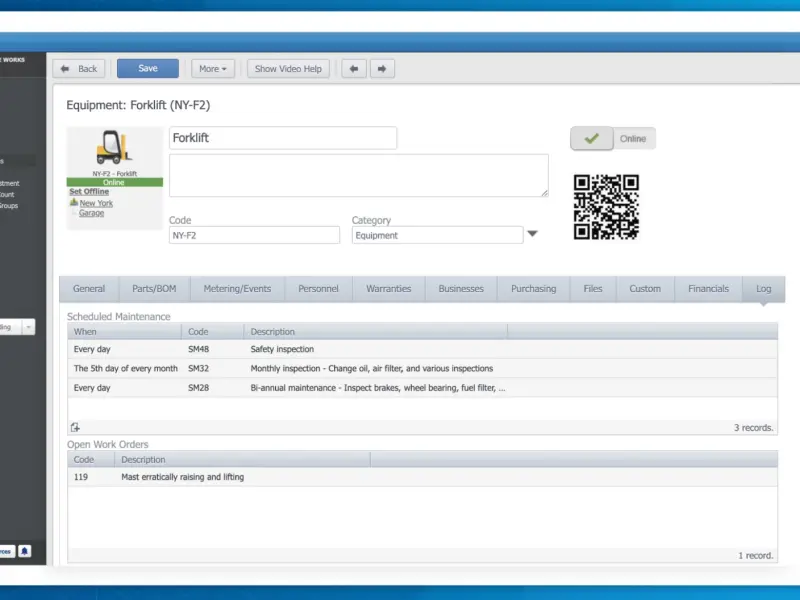Click the add scheduled maintenance icon

(75, 427)
